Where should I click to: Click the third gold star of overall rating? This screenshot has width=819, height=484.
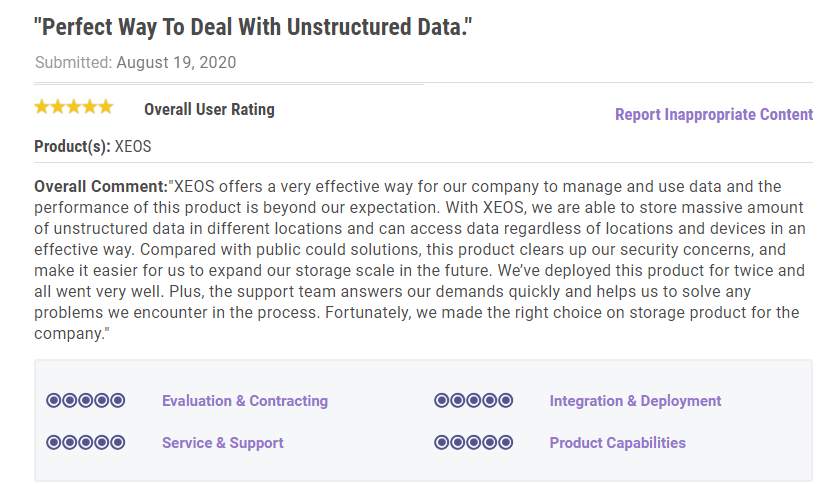[x=74, y=107]
